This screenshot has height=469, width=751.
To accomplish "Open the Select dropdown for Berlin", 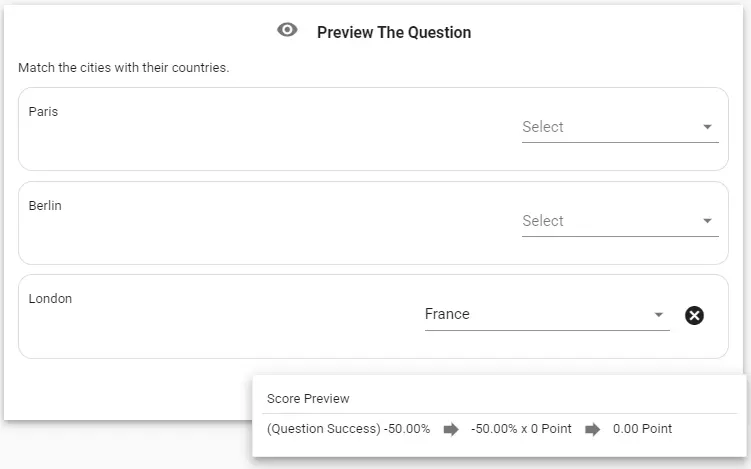I will pyautogui.click(x=620, y=221).
